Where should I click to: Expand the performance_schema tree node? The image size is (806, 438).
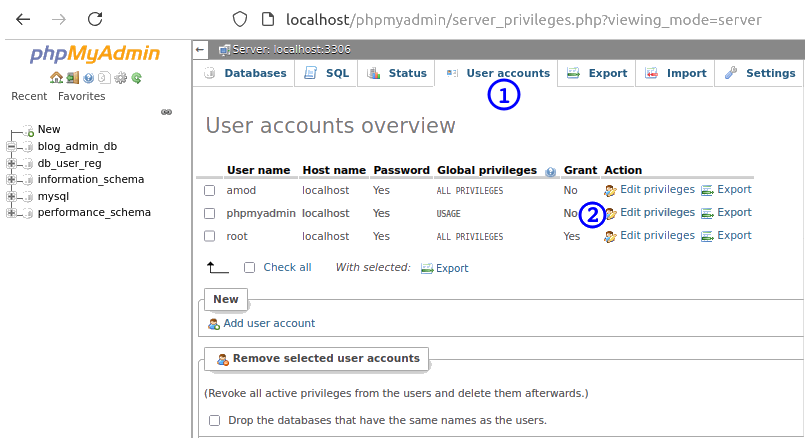point(11,213)
